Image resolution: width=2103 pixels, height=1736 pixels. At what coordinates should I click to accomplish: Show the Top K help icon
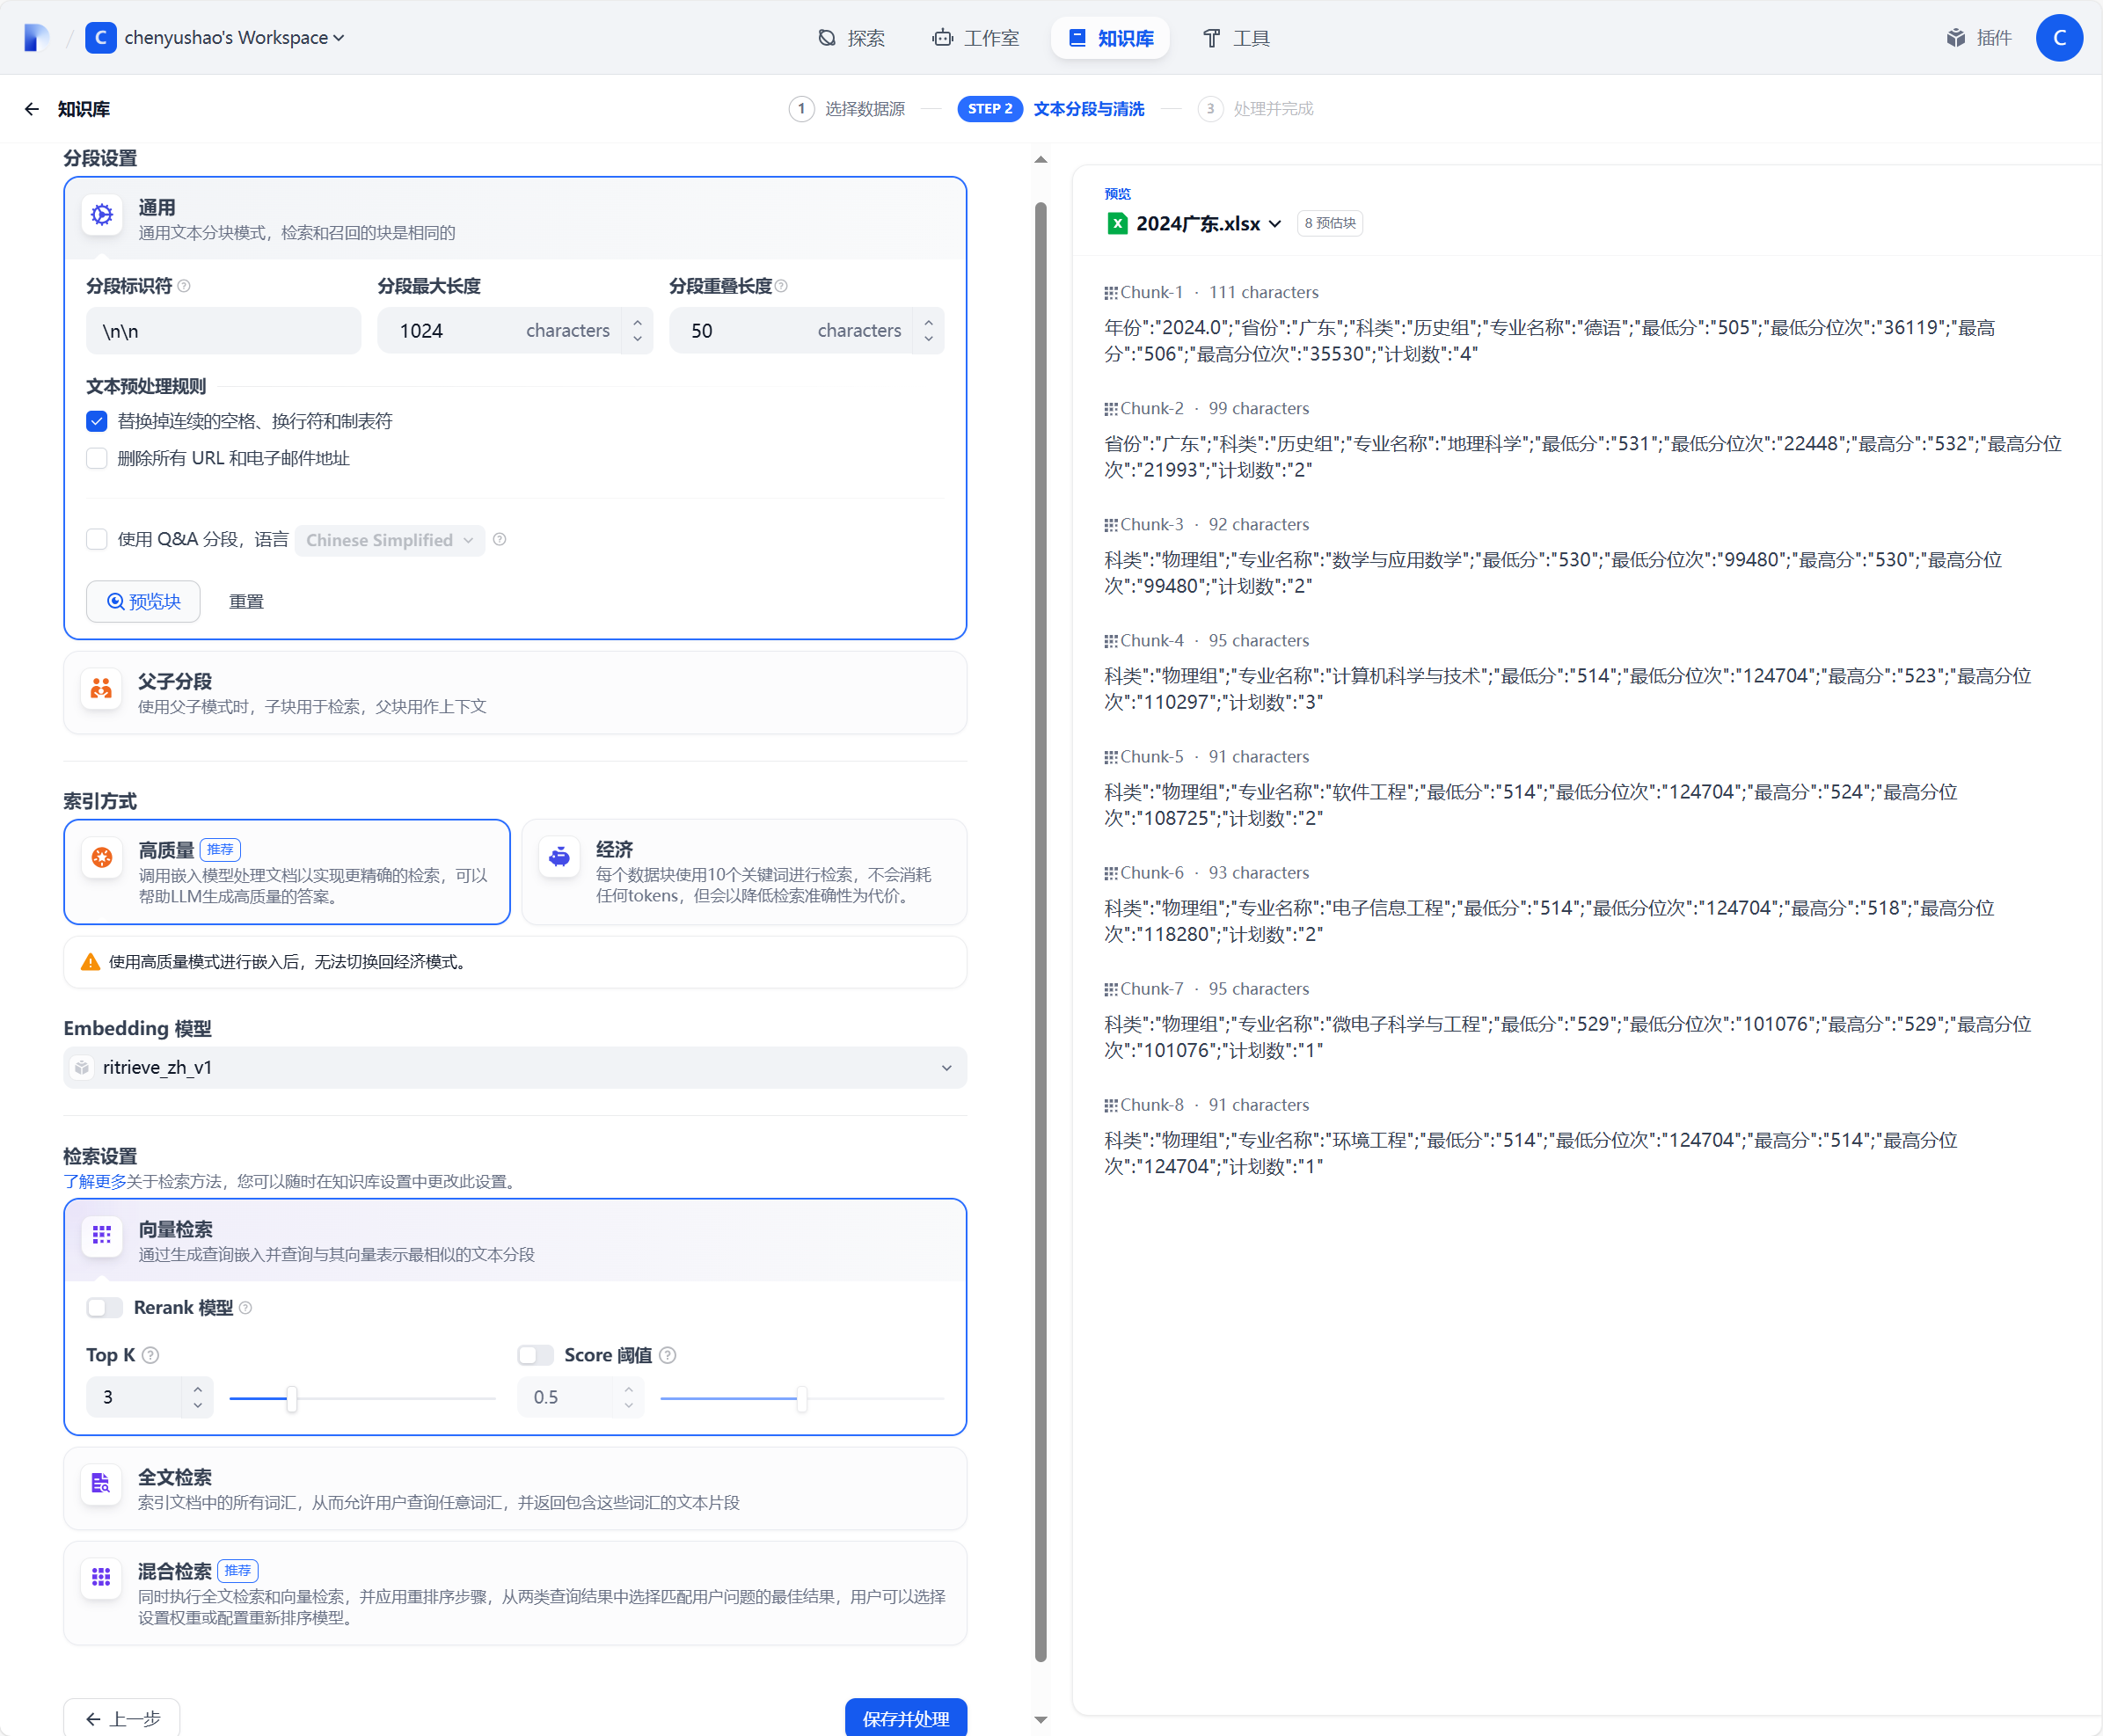150,1355
